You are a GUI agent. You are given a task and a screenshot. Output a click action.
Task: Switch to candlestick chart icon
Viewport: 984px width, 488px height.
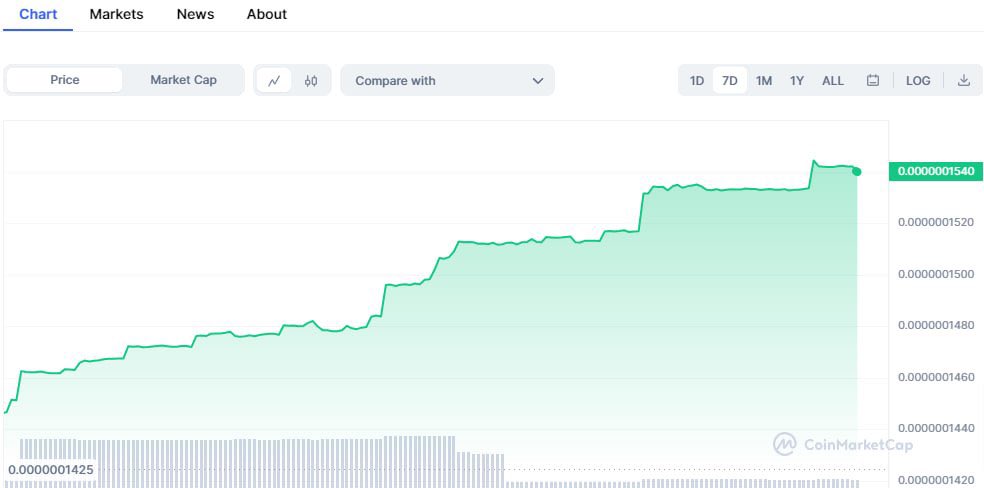click(311, 80)
